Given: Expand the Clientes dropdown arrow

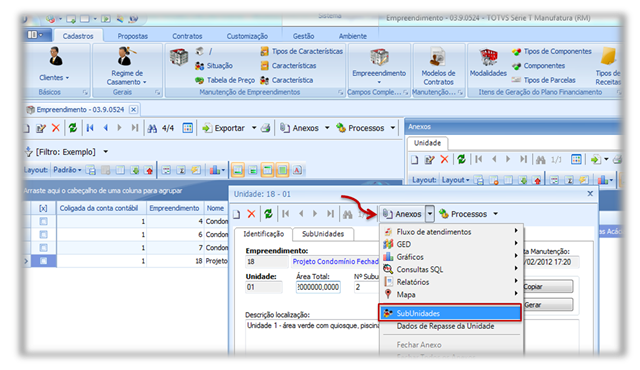Looking at the screenshot, I should [67, 78].
